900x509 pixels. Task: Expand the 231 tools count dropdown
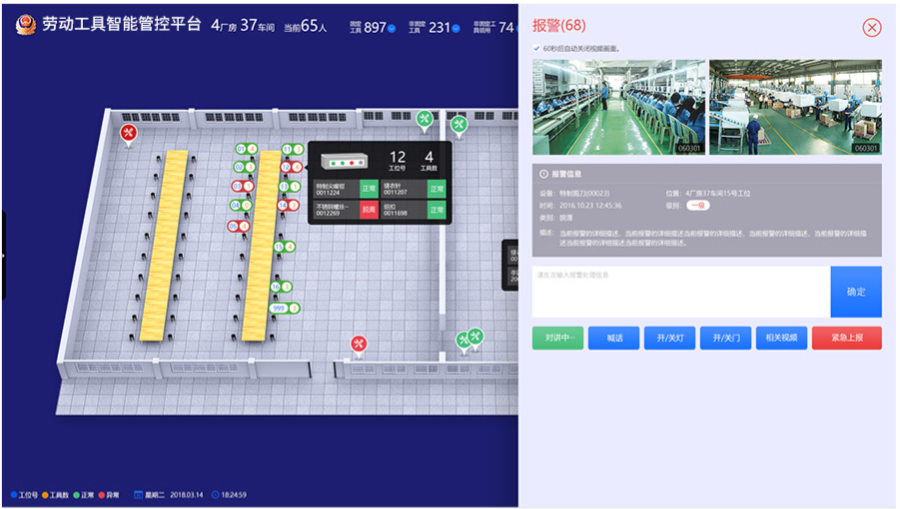[456, 28]
